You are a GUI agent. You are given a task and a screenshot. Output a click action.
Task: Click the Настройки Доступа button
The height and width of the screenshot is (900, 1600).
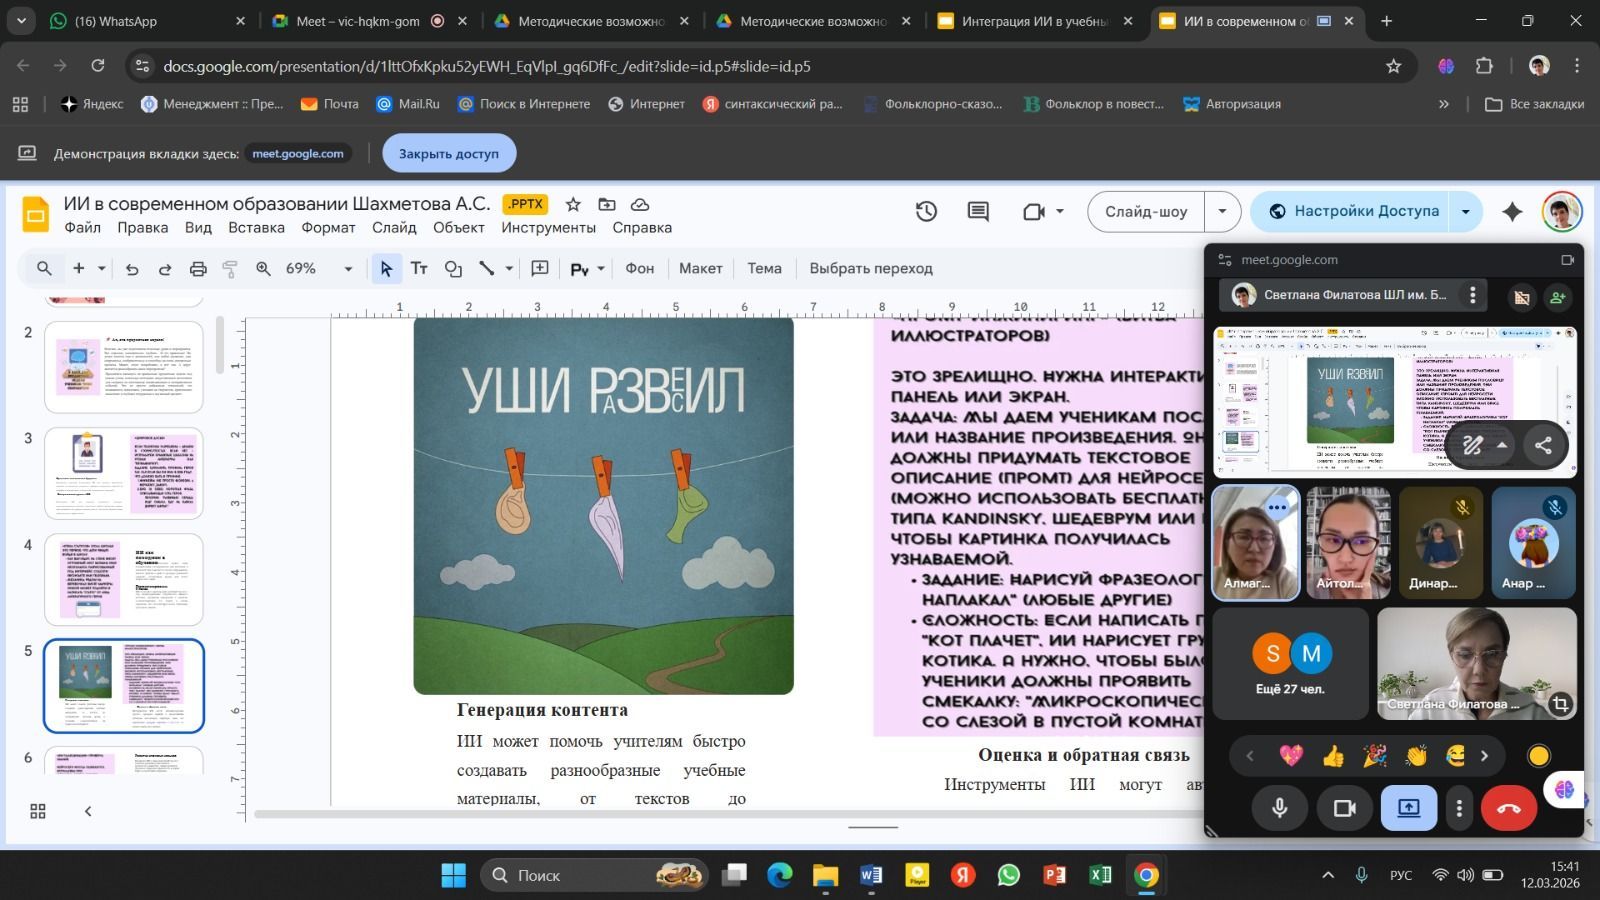click(x=1353, y=211)
